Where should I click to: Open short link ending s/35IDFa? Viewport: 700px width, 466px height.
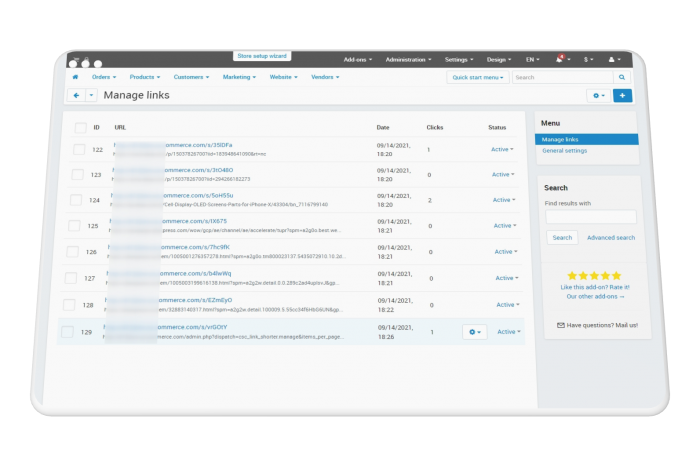point(173,145)
